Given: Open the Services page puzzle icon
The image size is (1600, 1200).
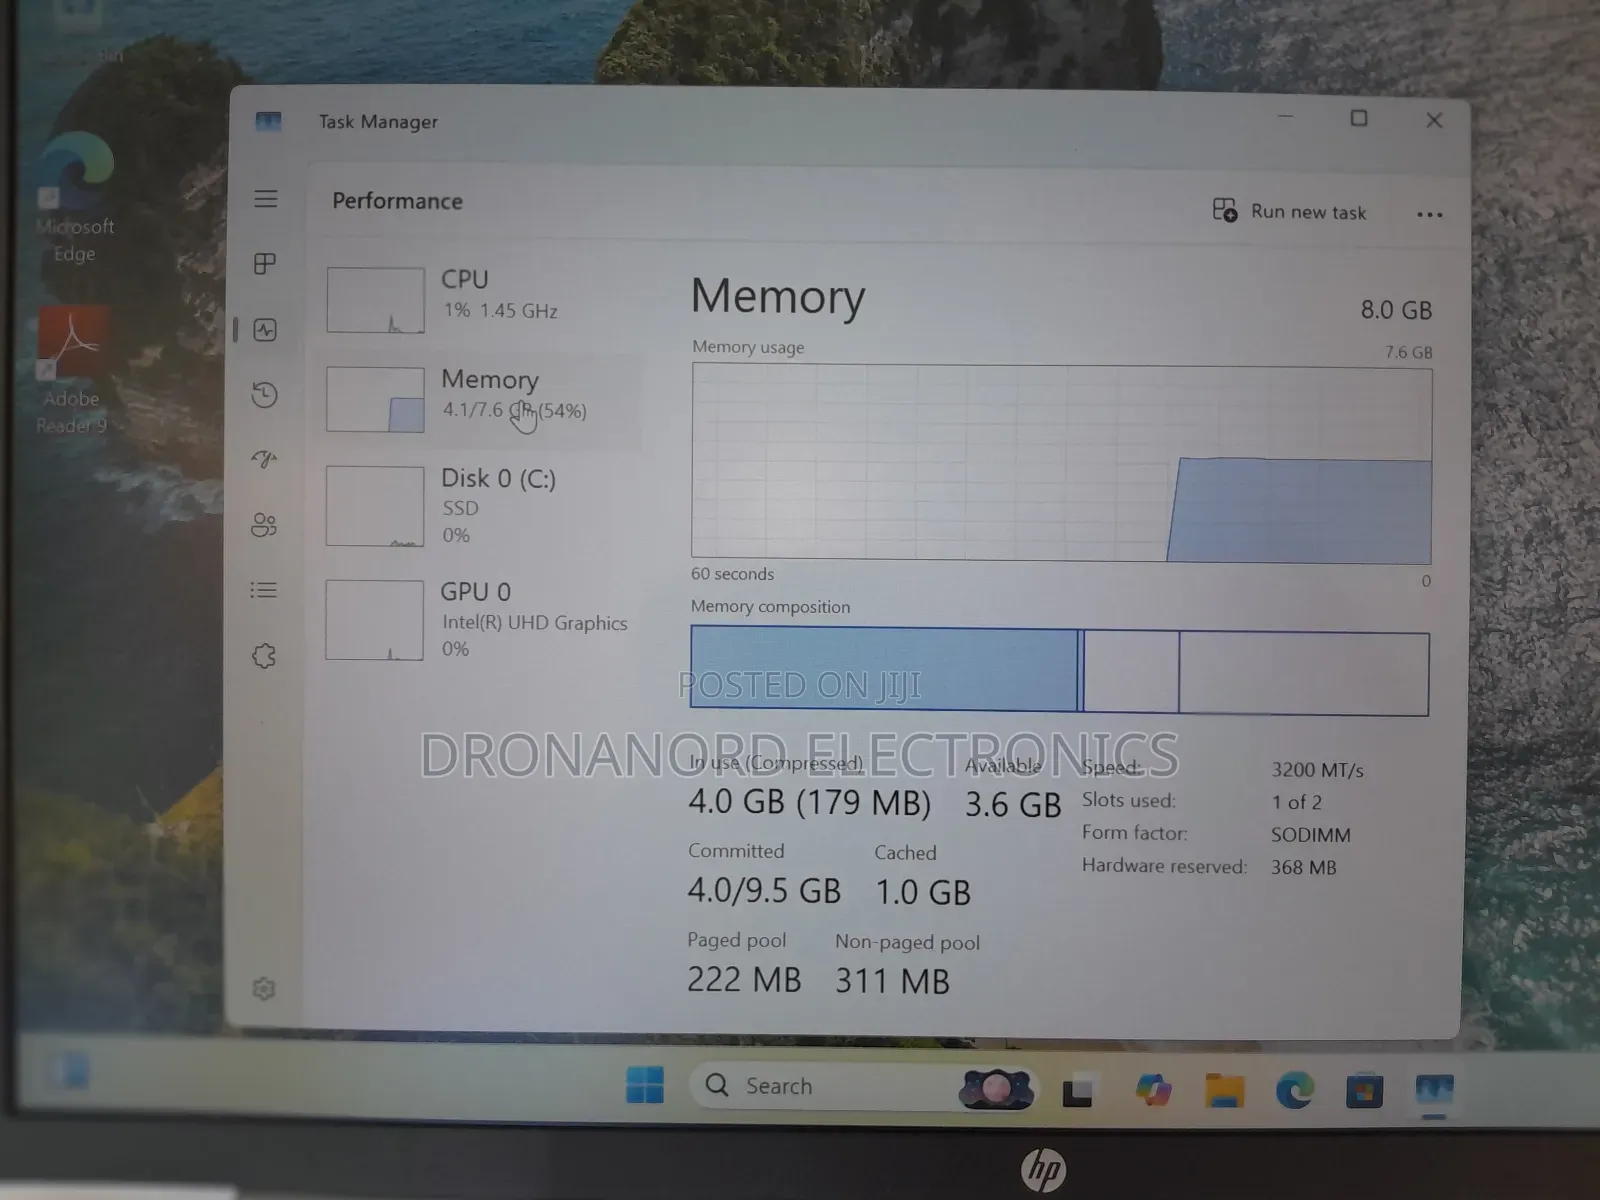Looking at the screenshot, I should click(x=264, y=656).
